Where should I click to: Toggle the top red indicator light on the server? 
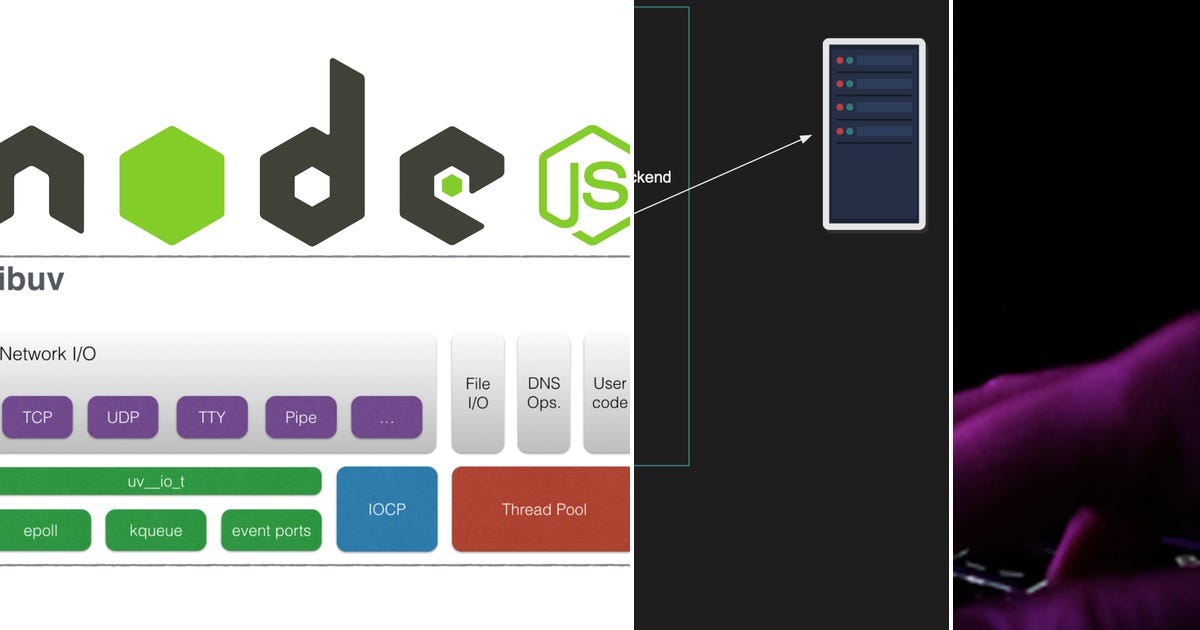pos(840,60)
